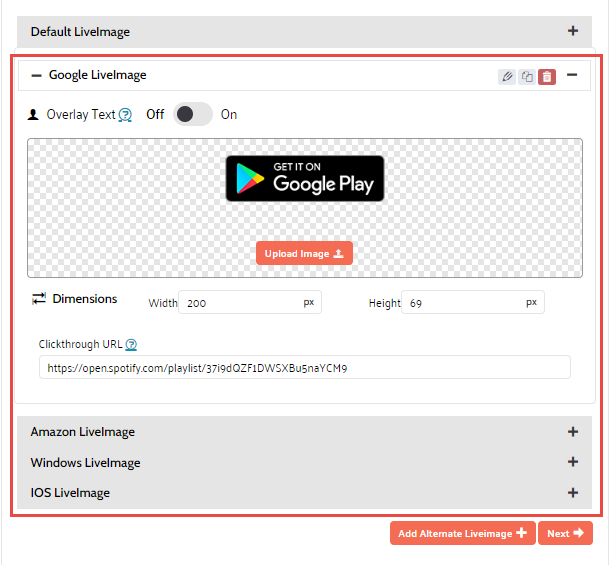Click the Clickthrough URL input field
611x565 pixels.
pyautogui.click(x=305, y=367)
